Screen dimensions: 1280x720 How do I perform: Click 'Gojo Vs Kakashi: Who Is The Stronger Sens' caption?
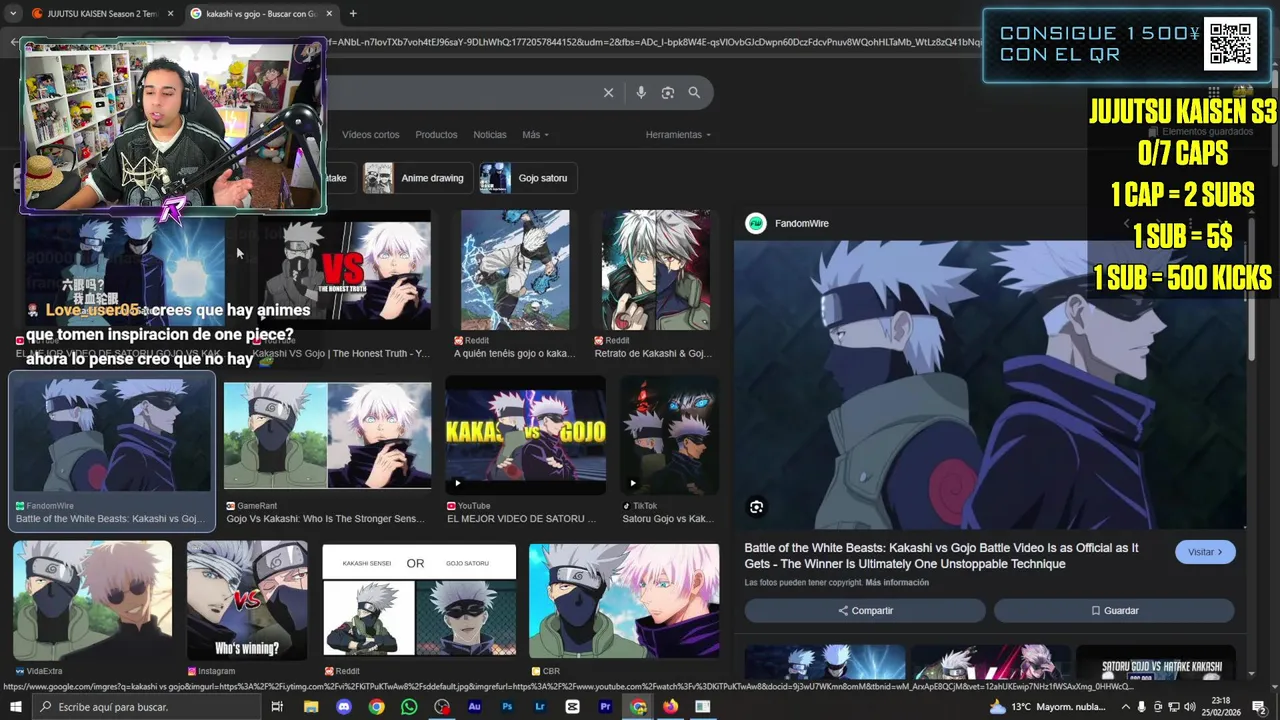[x=326, y=519]
